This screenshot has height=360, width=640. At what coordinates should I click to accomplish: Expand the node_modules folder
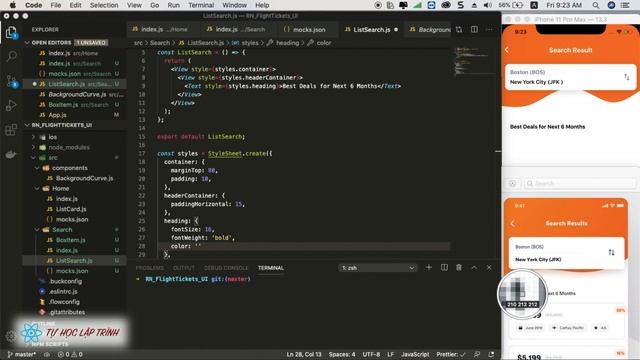pos(69,147)
